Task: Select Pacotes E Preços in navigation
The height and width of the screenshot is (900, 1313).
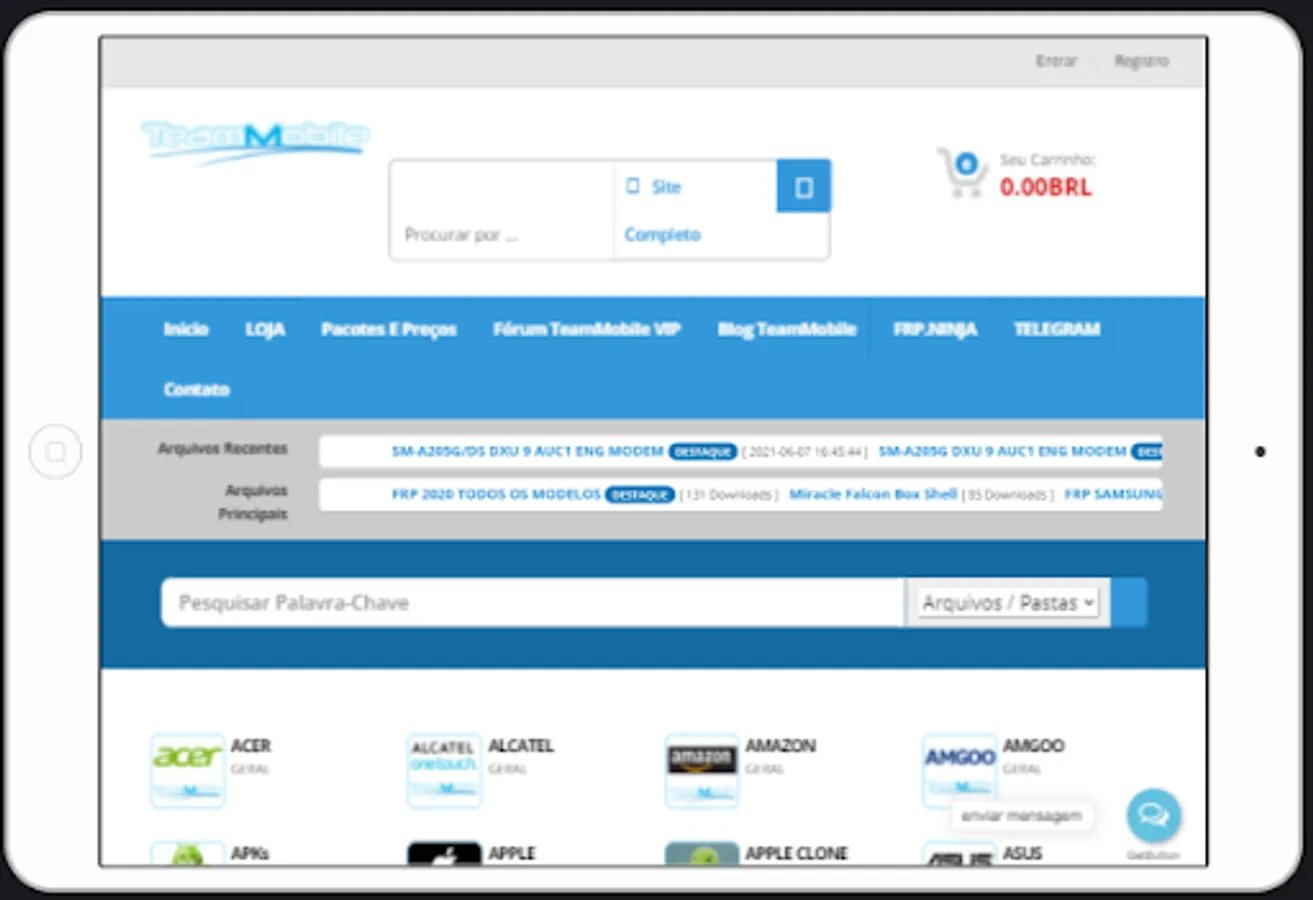Action: coord(389,329)
